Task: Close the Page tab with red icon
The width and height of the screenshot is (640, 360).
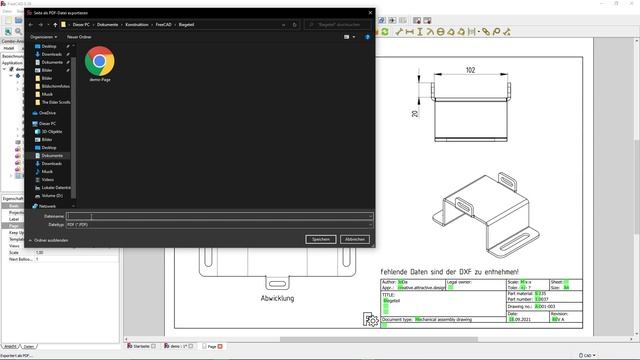Action: (220, 347)
